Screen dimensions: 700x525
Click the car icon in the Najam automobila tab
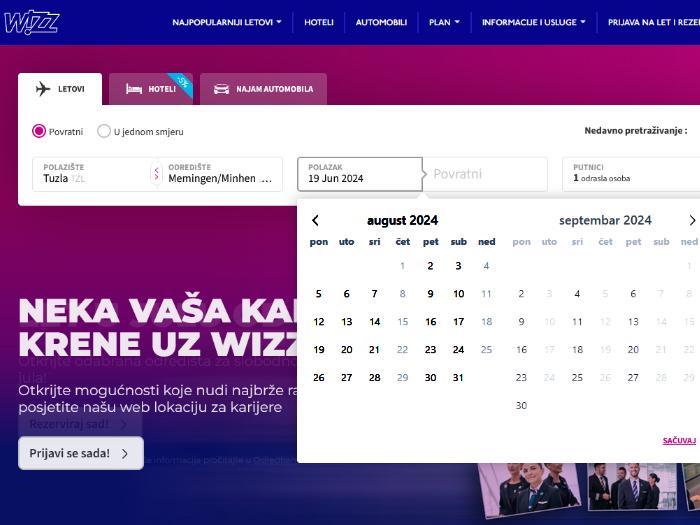(221, 89)
